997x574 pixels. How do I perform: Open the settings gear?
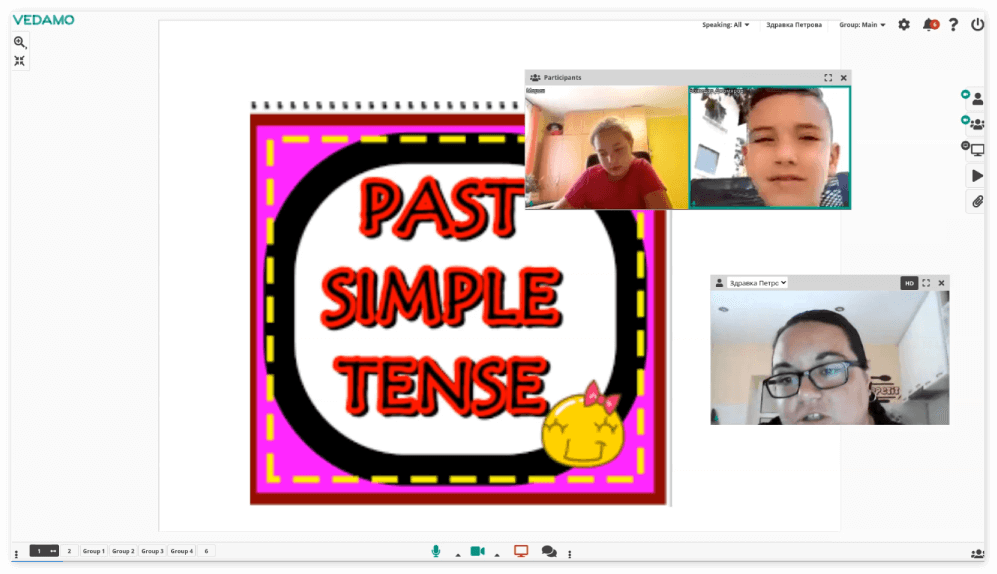904,25
